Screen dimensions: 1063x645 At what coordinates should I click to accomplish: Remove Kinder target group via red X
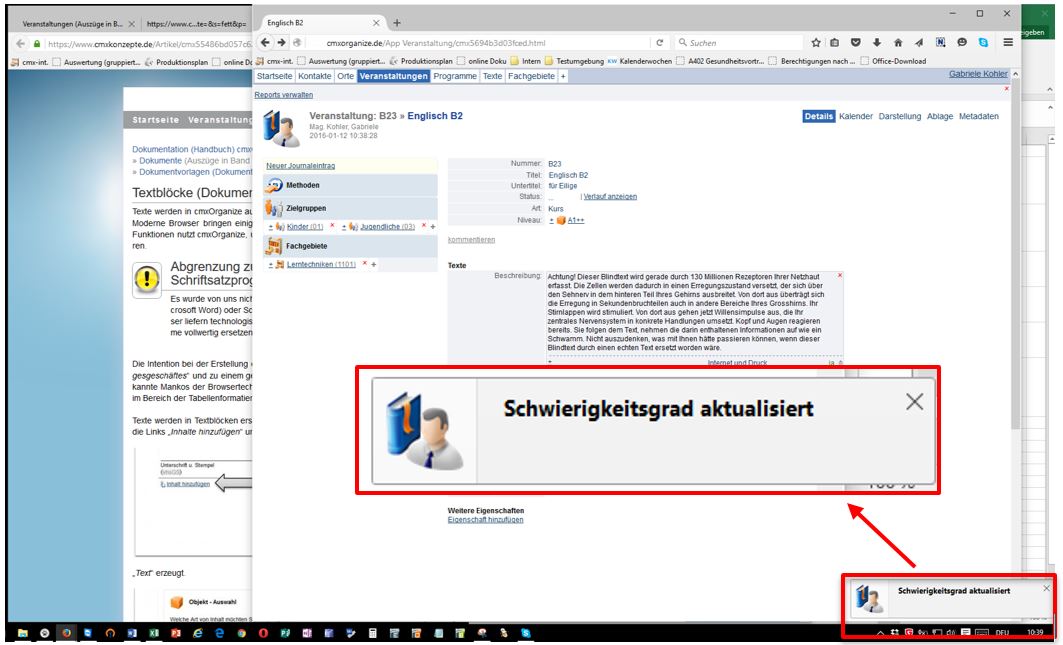(332, 227)
